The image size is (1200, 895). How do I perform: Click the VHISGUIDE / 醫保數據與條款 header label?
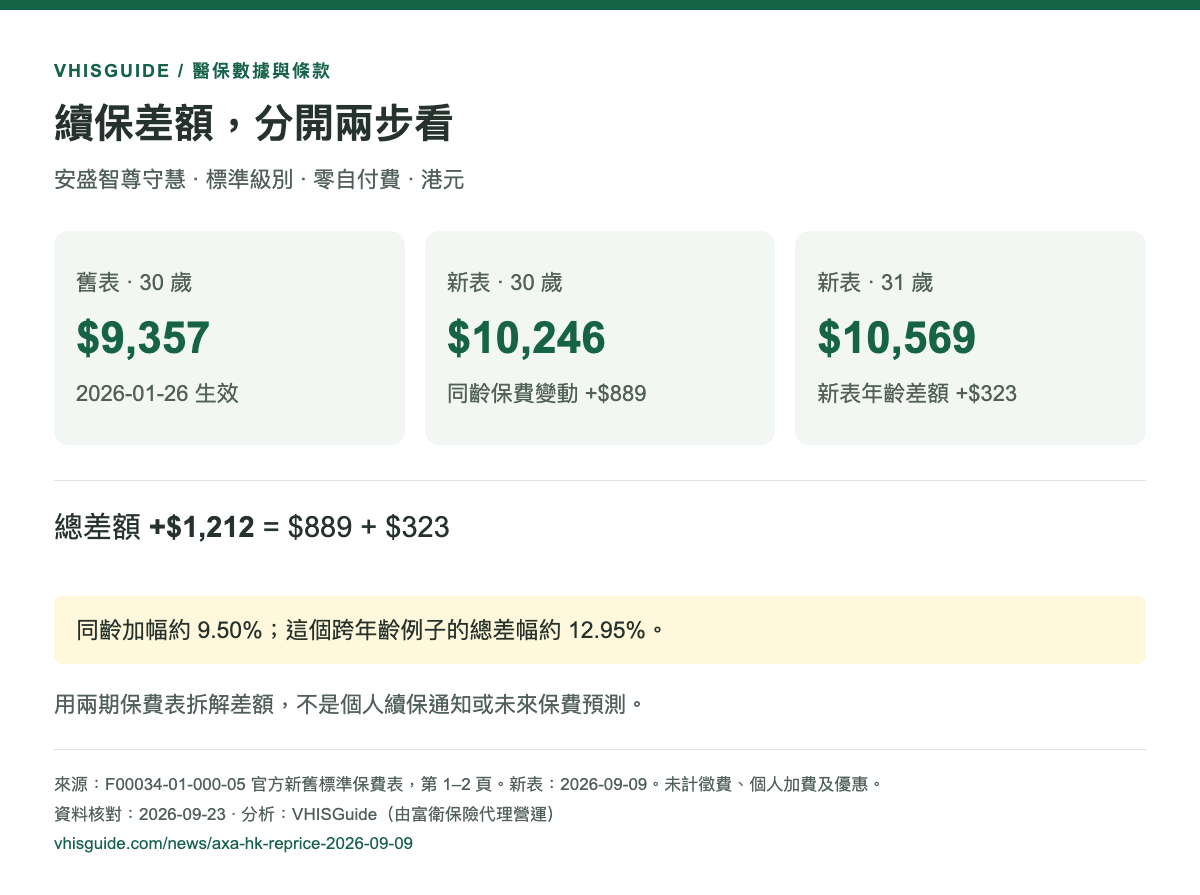(192, 71)
